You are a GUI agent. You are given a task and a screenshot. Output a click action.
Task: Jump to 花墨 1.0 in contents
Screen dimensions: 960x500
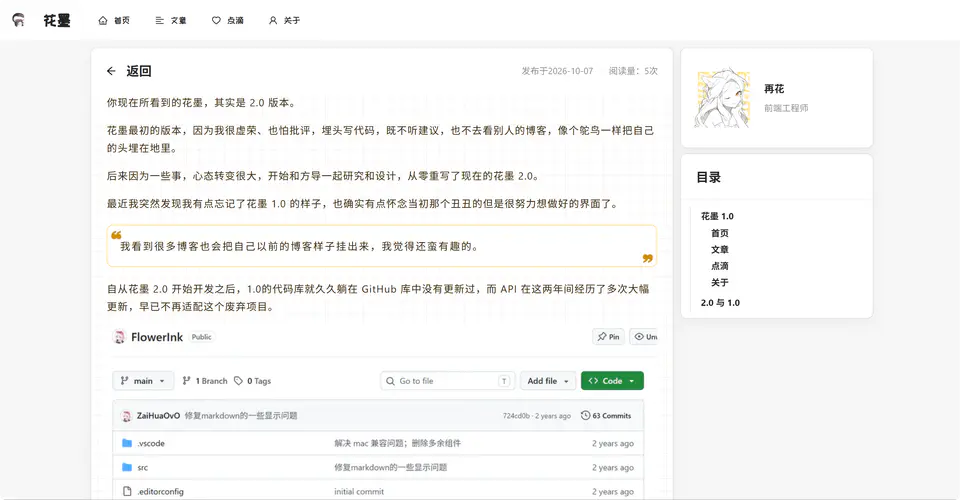(717, 216)
